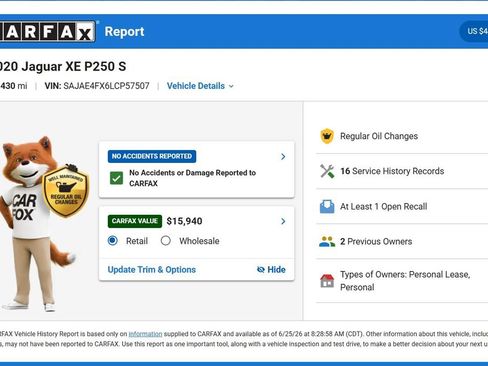Click the CARFAX VALUE green badge
The image size is (488, 366).
coord(135,221)
